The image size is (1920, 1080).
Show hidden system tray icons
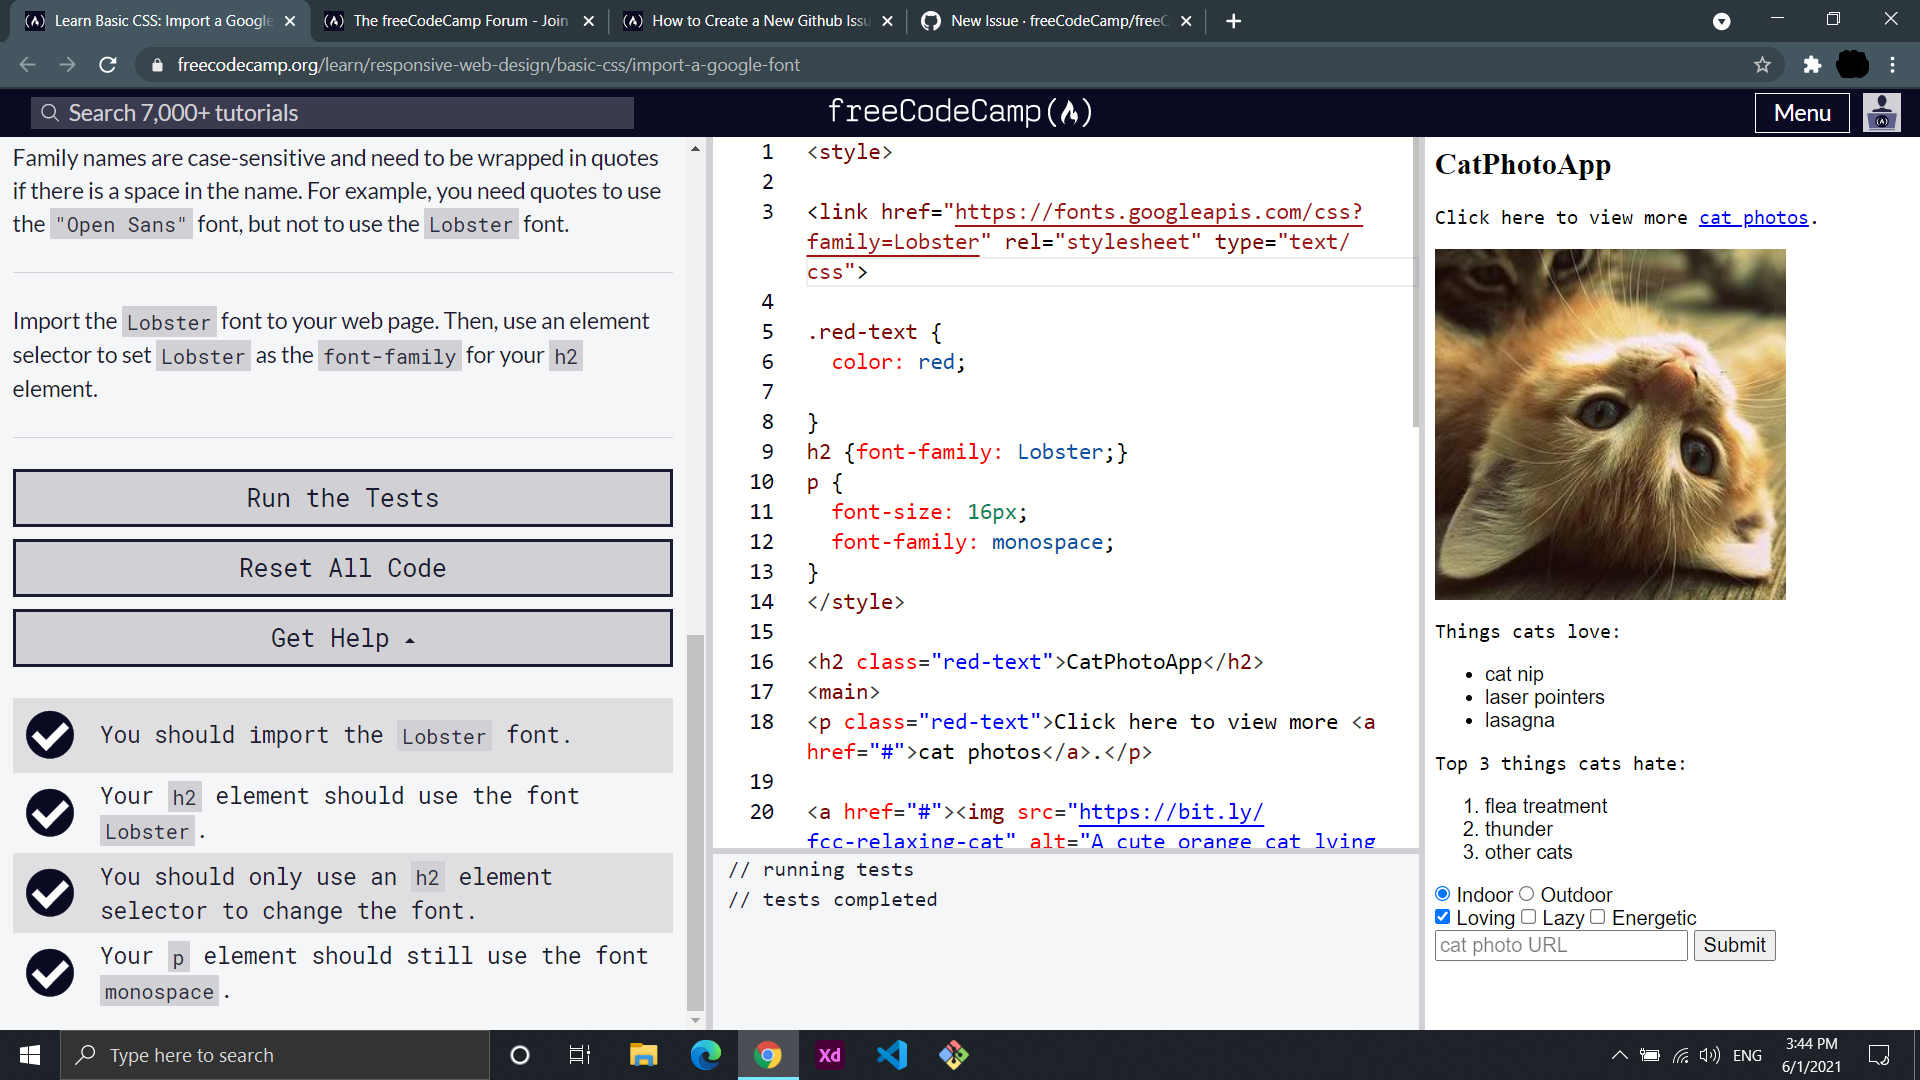click(1619, 1054)
